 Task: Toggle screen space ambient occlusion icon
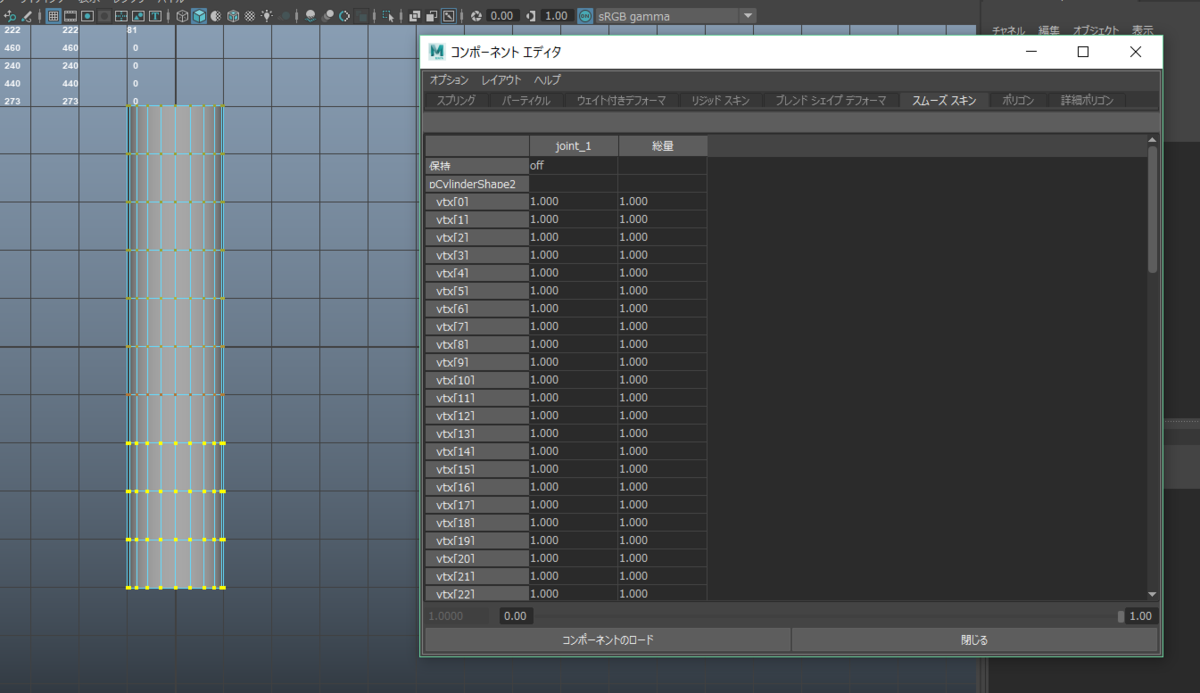coord(311,16)
